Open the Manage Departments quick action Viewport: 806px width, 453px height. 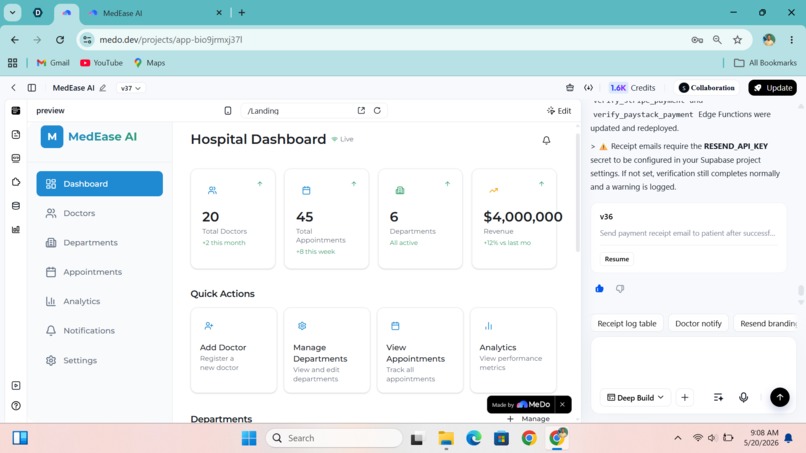point(326,350)
